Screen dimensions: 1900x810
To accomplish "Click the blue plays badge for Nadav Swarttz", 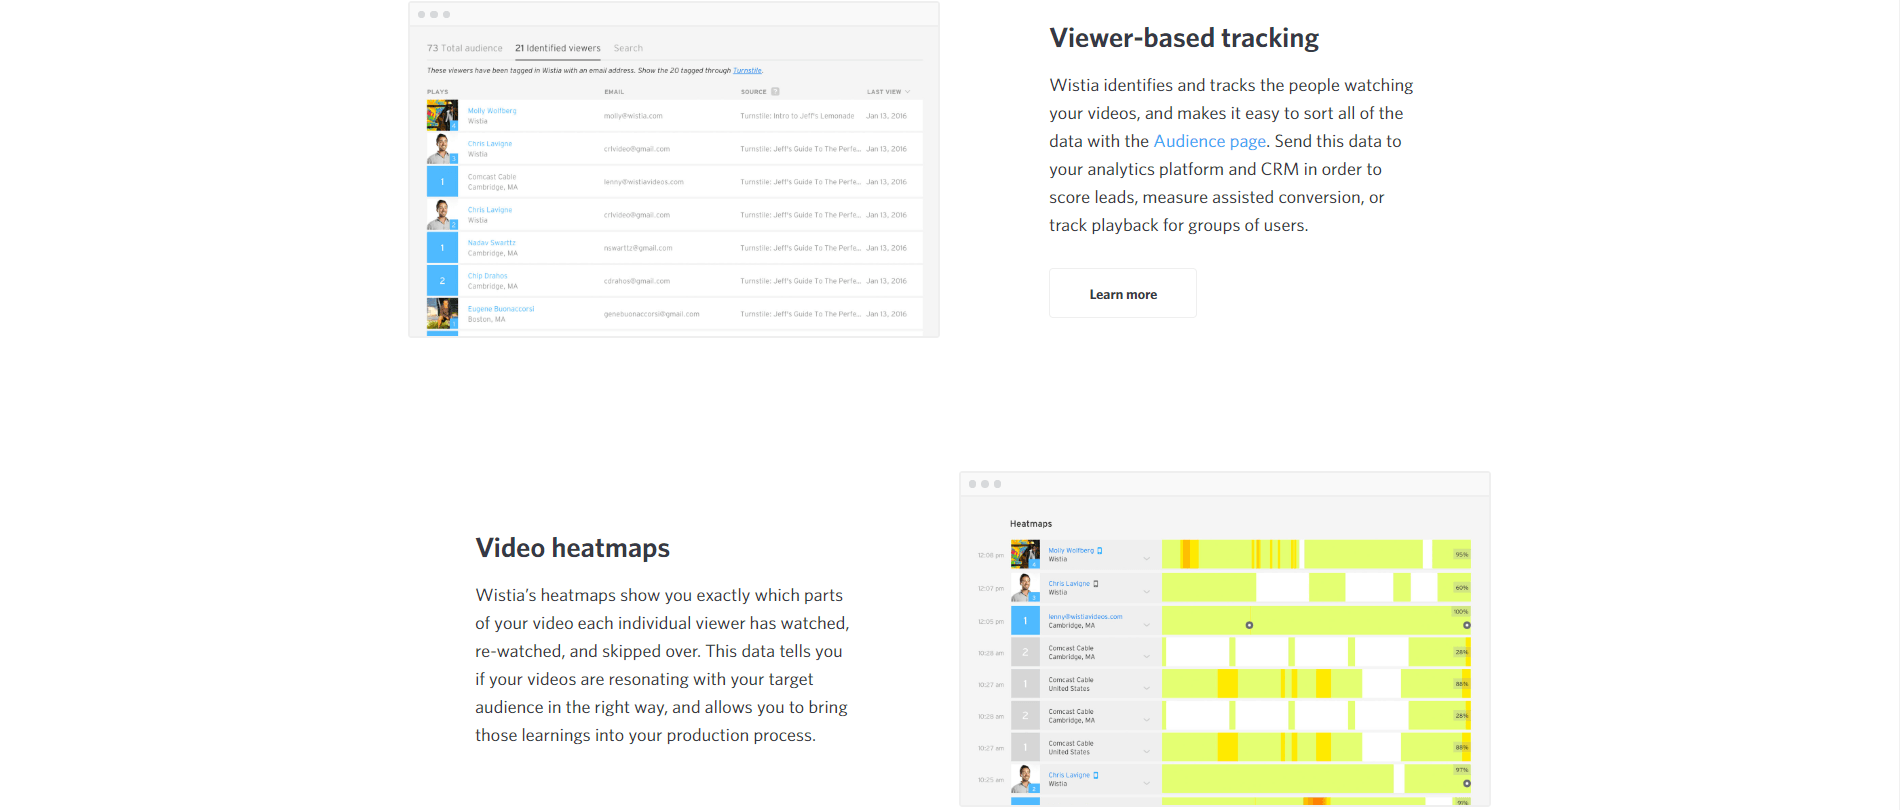I will pos(442,247).
